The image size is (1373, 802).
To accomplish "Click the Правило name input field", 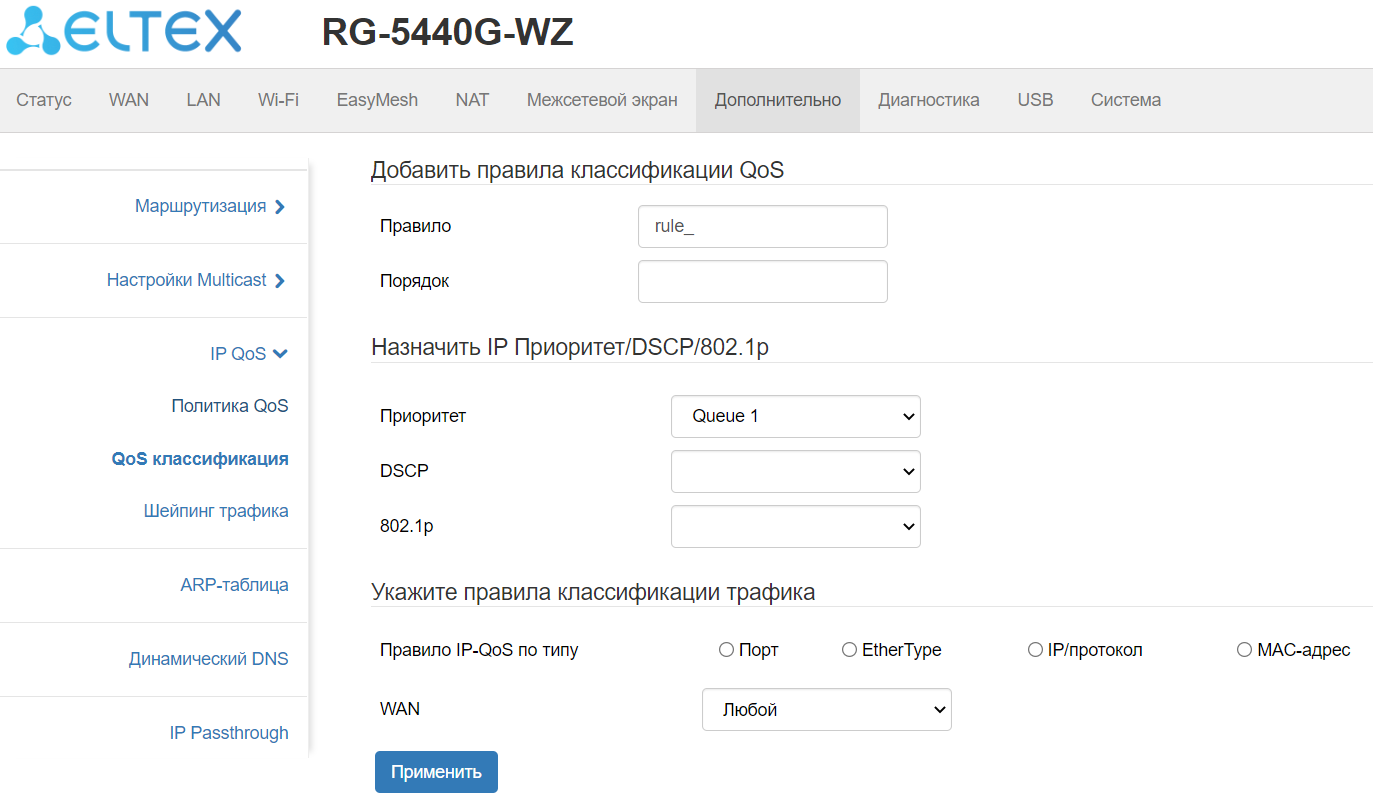I will click(x=762, y=226).
